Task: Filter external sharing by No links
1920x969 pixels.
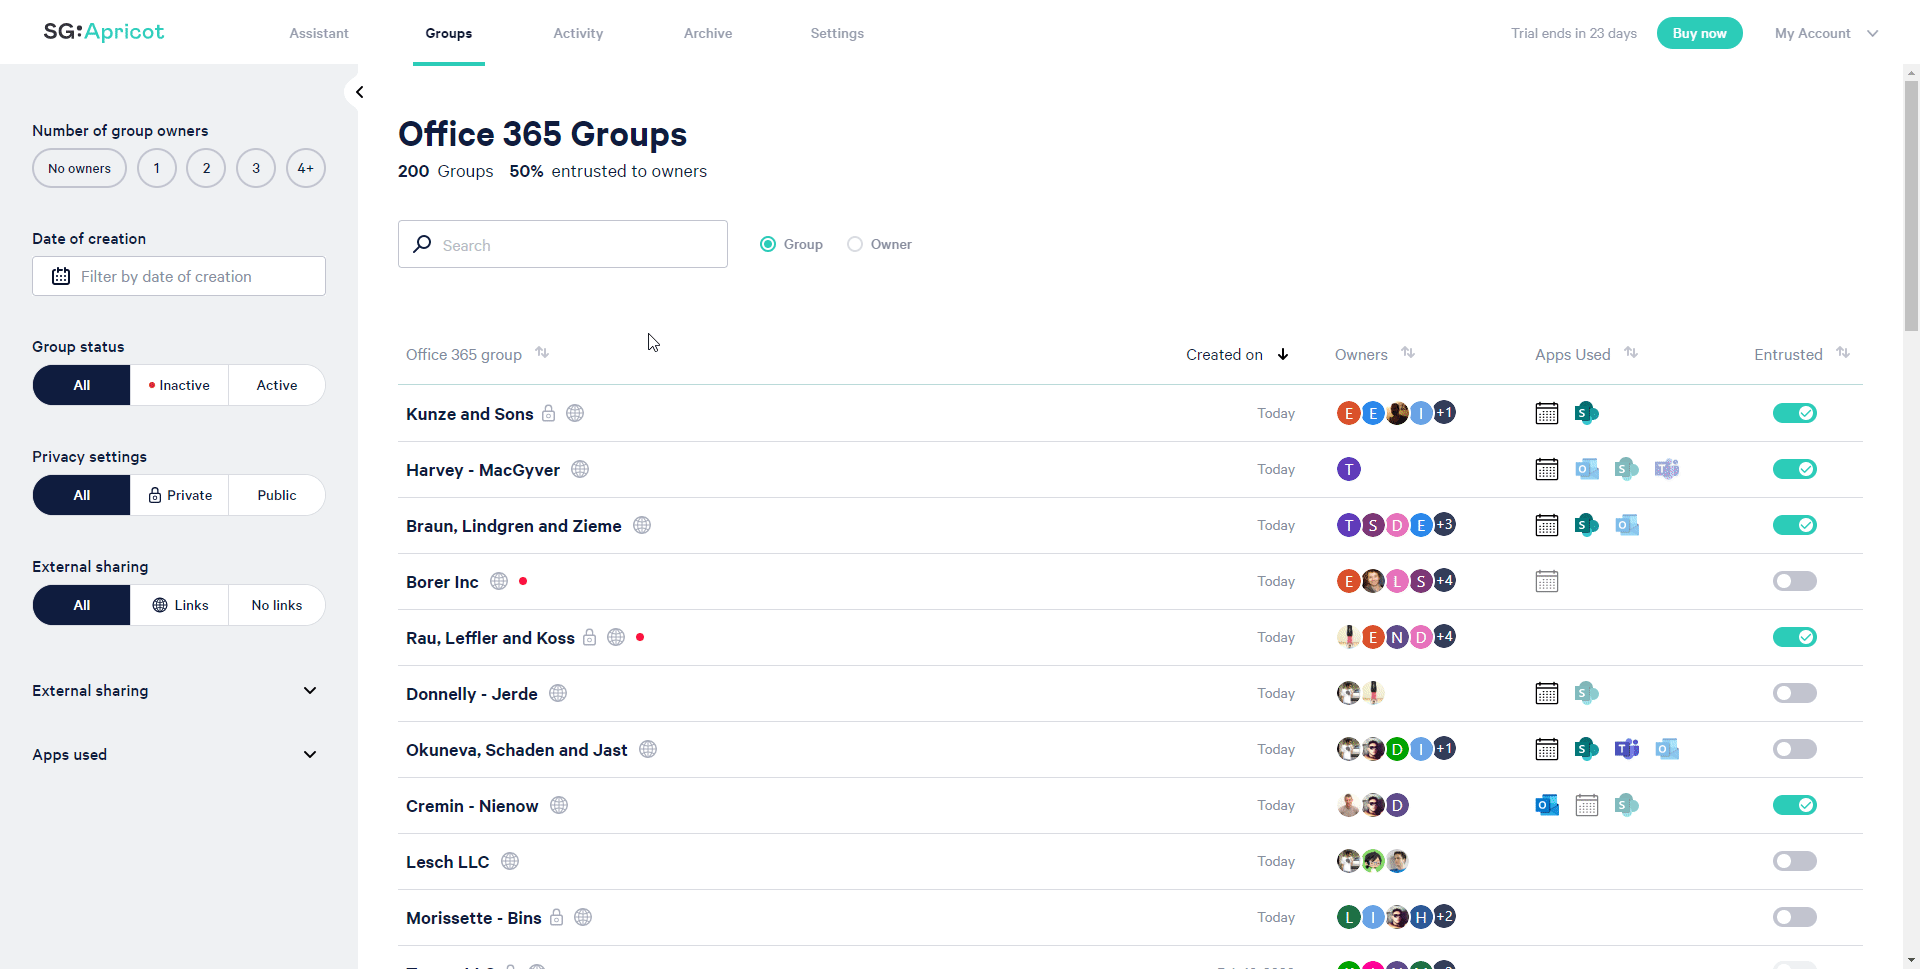Action: 277,605
